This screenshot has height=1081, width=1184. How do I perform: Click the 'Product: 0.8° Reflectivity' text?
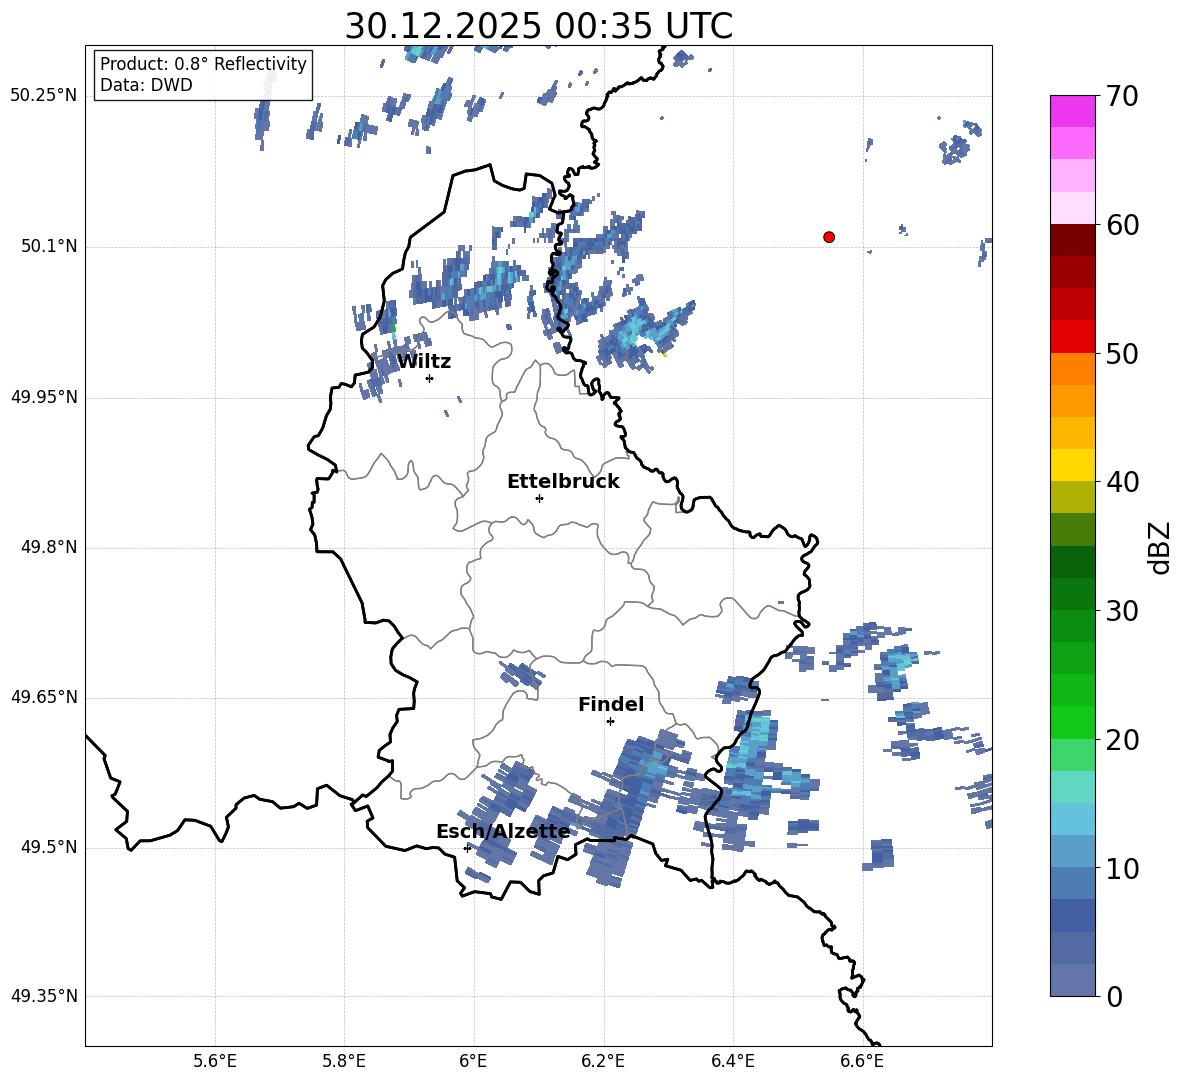(203, 63)
